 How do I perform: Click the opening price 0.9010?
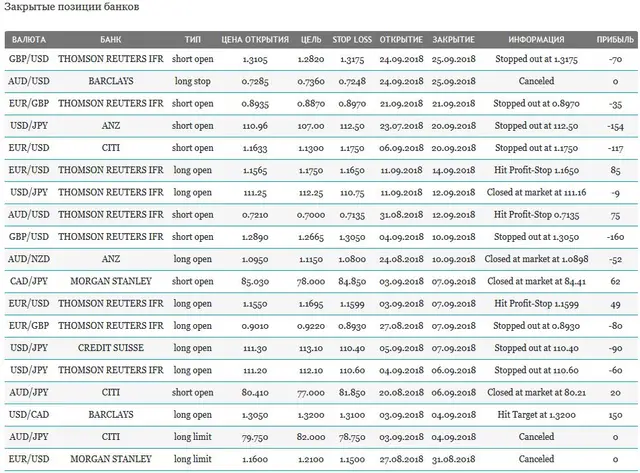click(x=255, y=326)
